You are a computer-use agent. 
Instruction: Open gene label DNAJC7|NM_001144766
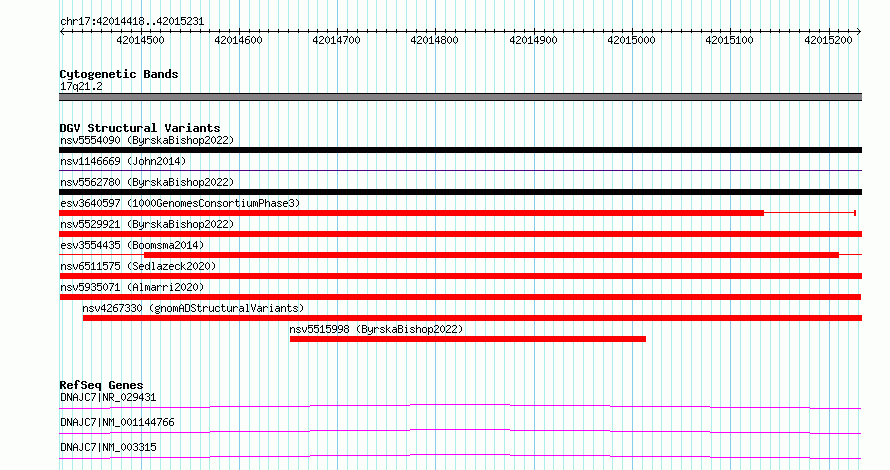point(117,422)
